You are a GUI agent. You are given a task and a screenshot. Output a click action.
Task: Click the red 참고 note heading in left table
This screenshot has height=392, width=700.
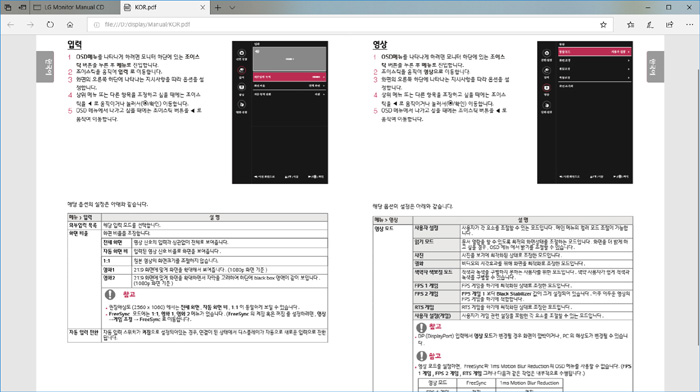click(129, 295)
